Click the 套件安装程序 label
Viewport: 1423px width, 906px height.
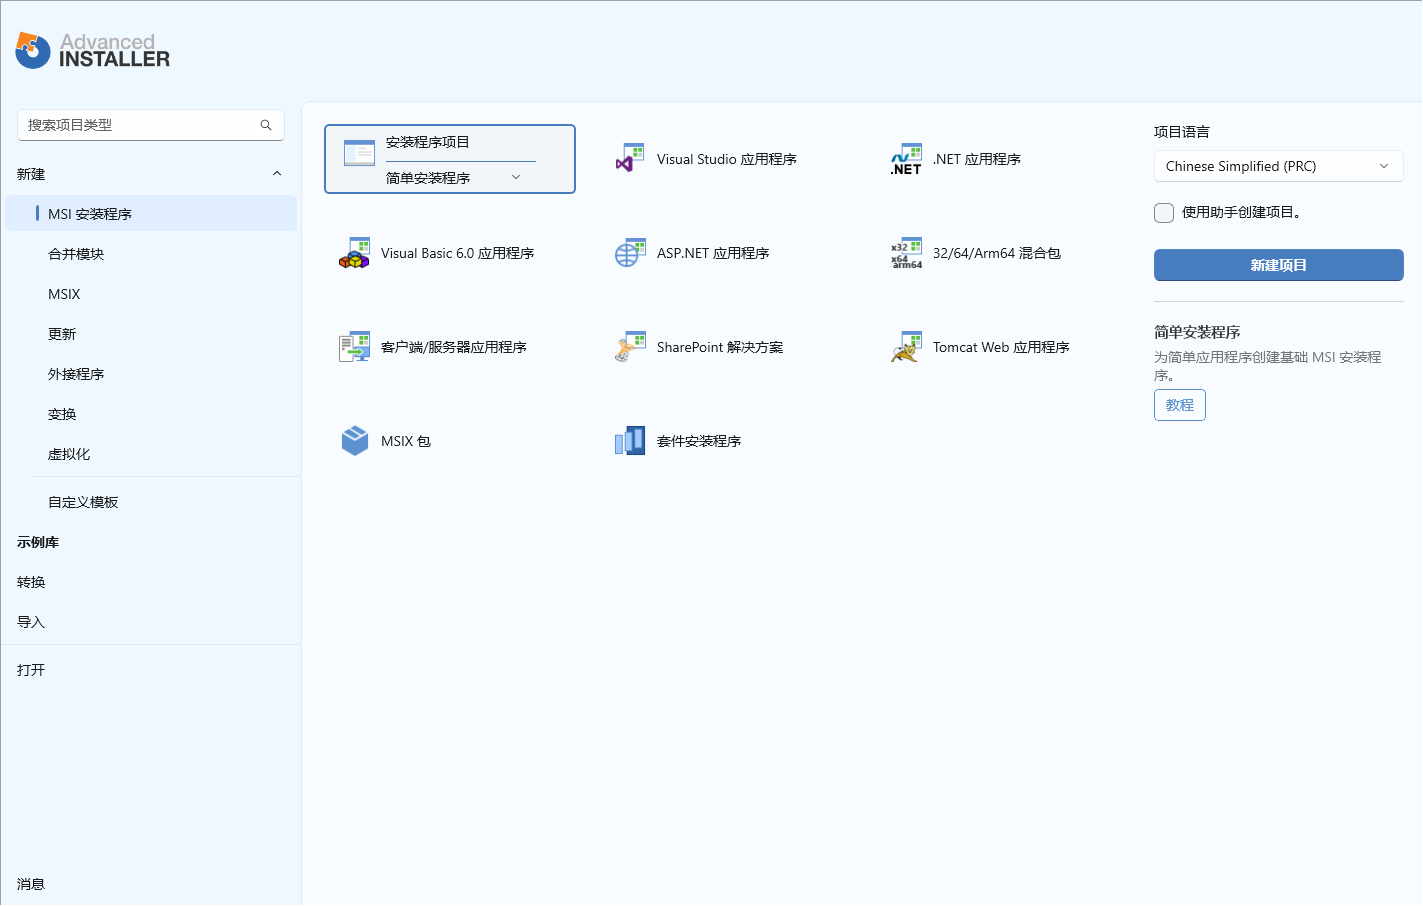pos(699,441)
